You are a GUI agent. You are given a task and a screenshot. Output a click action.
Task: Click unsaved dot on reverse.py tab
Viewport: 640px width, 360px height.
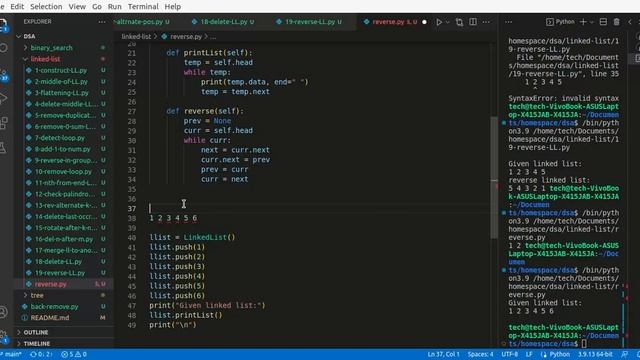[424, 22]
